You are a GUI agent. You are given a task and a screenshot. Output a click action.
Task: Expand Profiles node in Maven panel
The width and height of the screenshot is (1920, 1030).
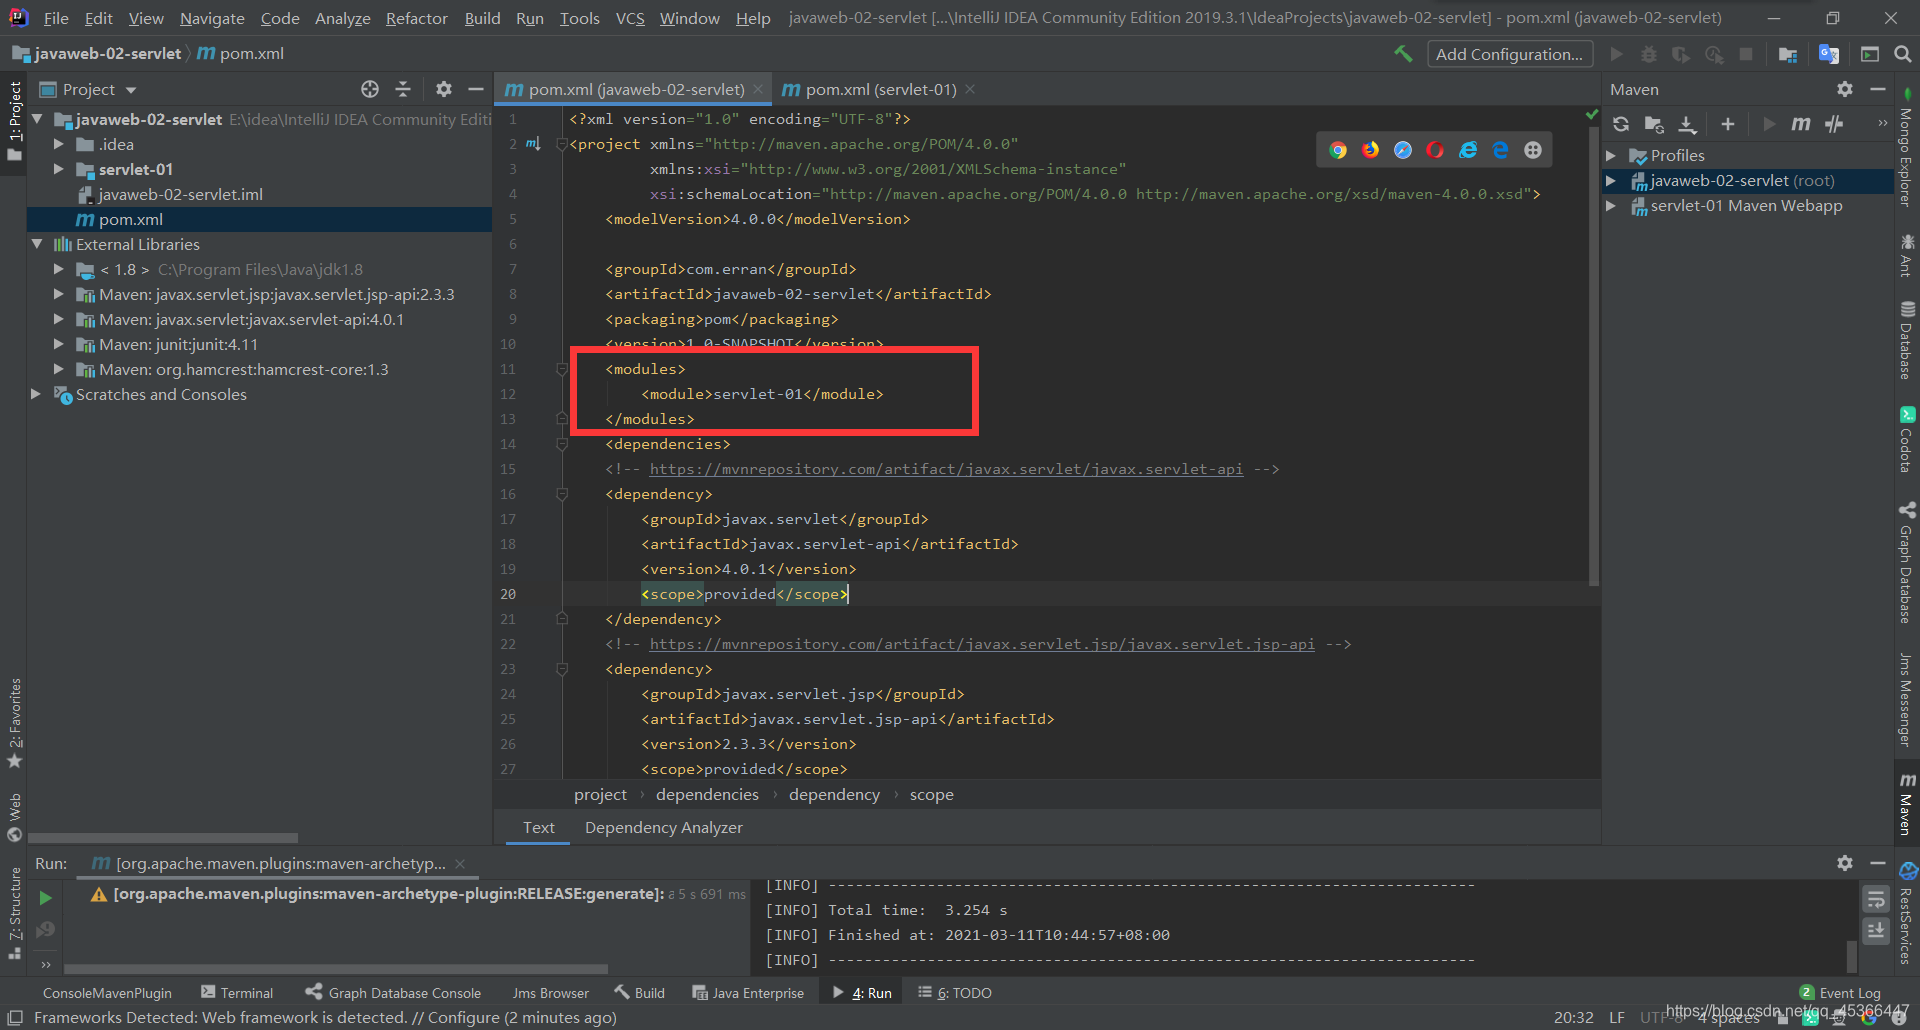pos(1611,156)
